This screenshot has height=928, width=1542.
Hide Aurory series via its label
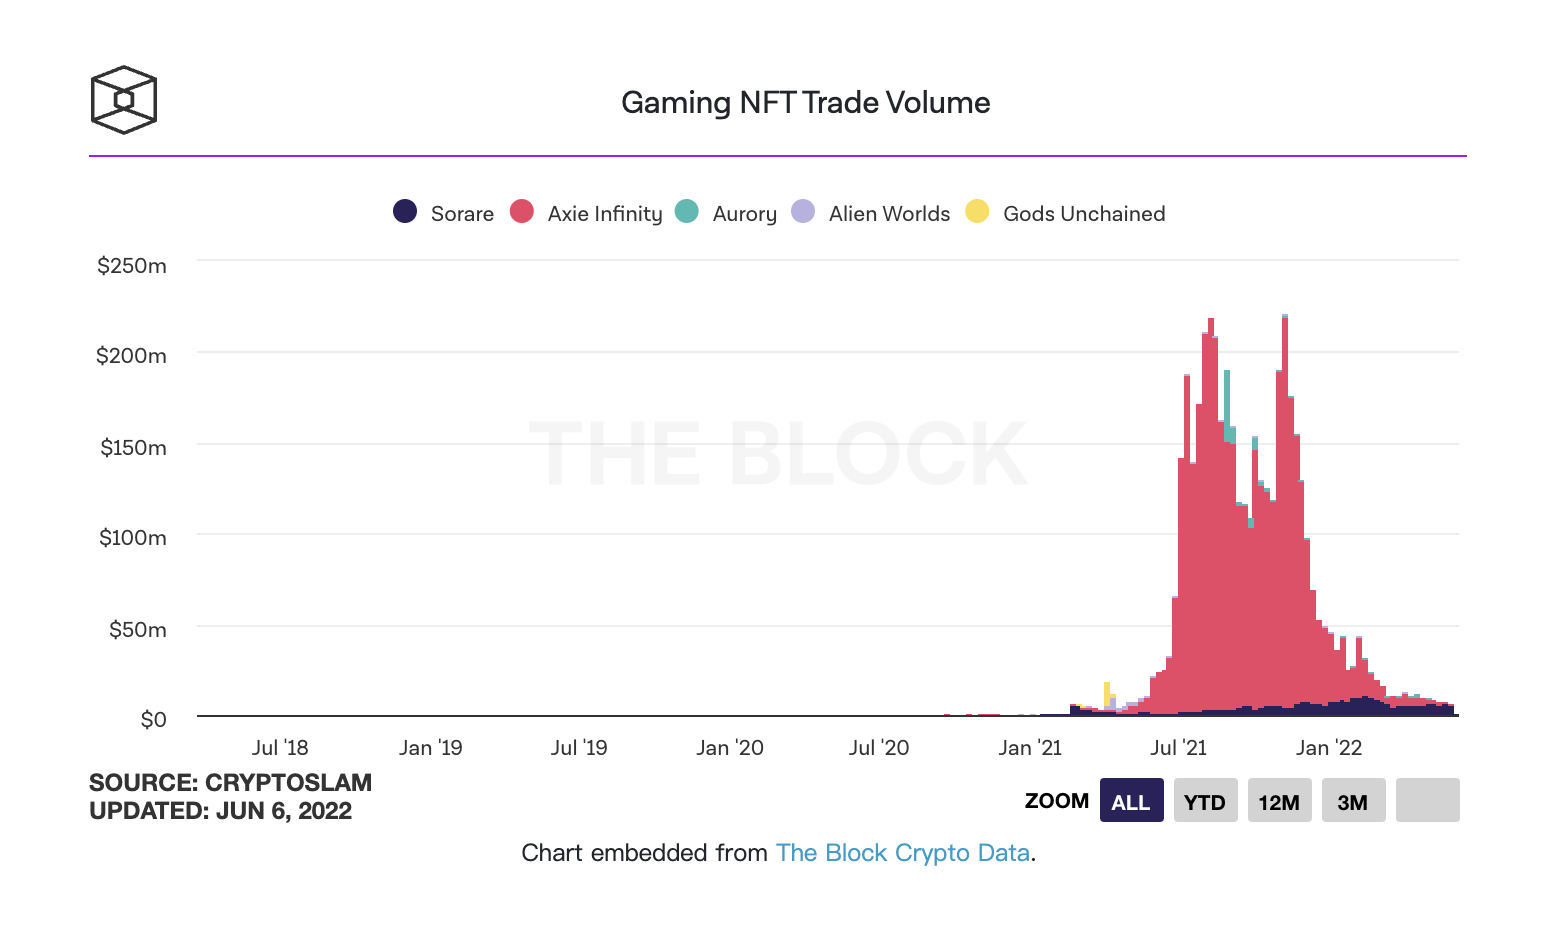tap(745, 214)
